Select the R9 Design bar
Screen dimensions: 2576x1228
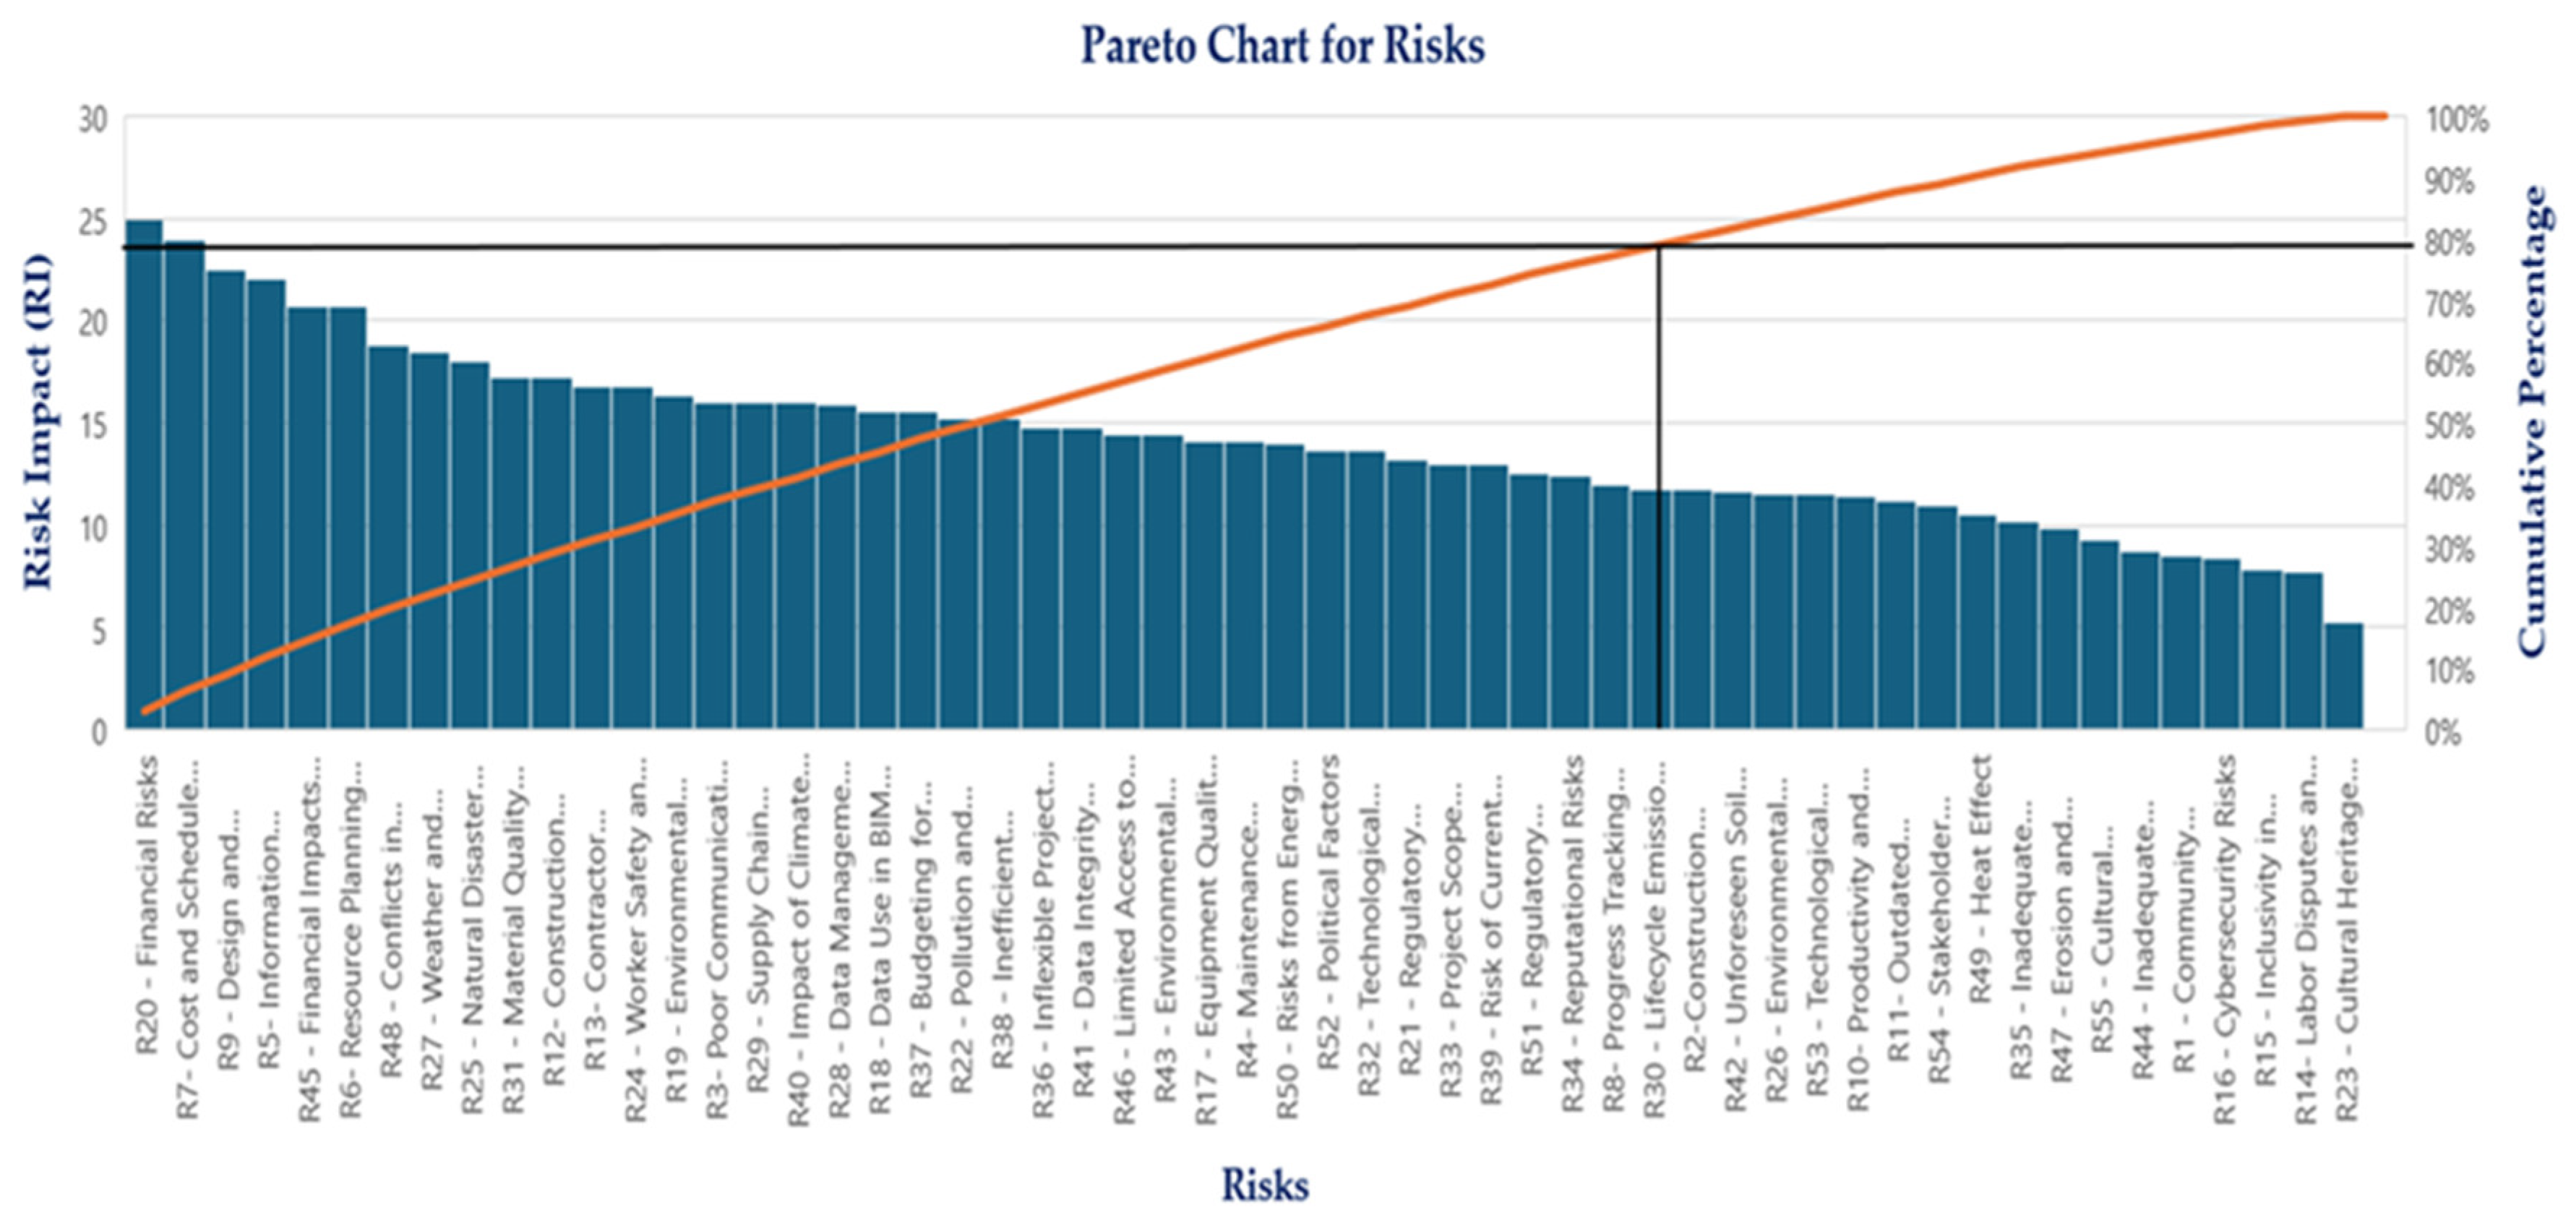pyautogui.click(x=226, y=499)
